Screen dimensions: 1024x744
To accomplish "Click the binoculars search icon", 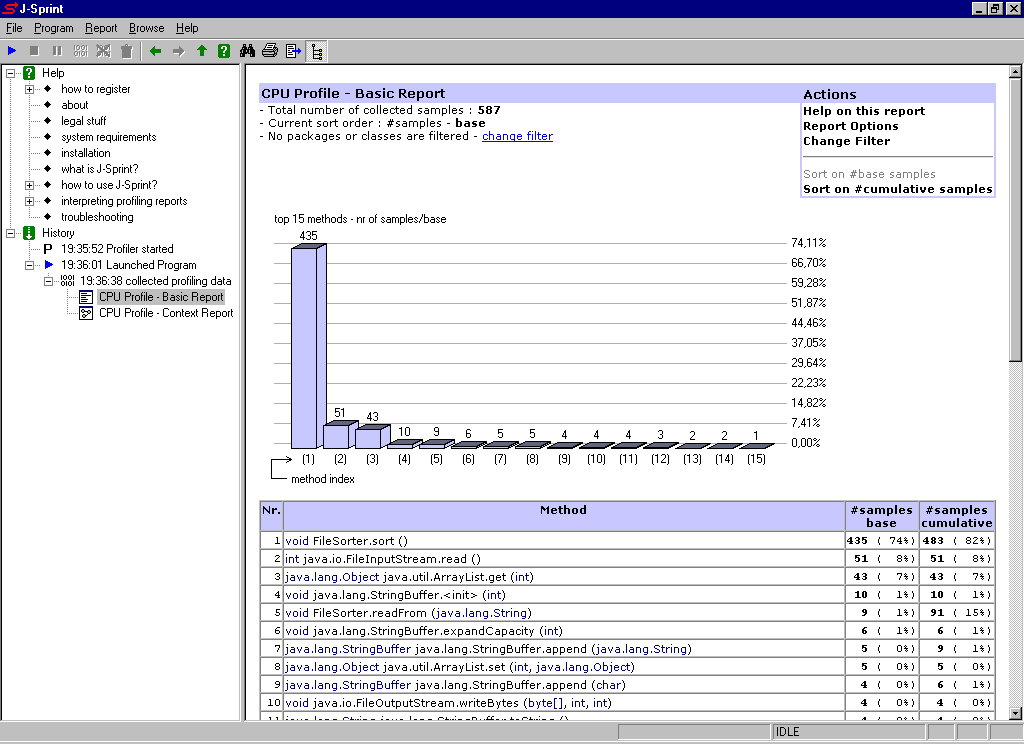I will click(x=248, y=51).
